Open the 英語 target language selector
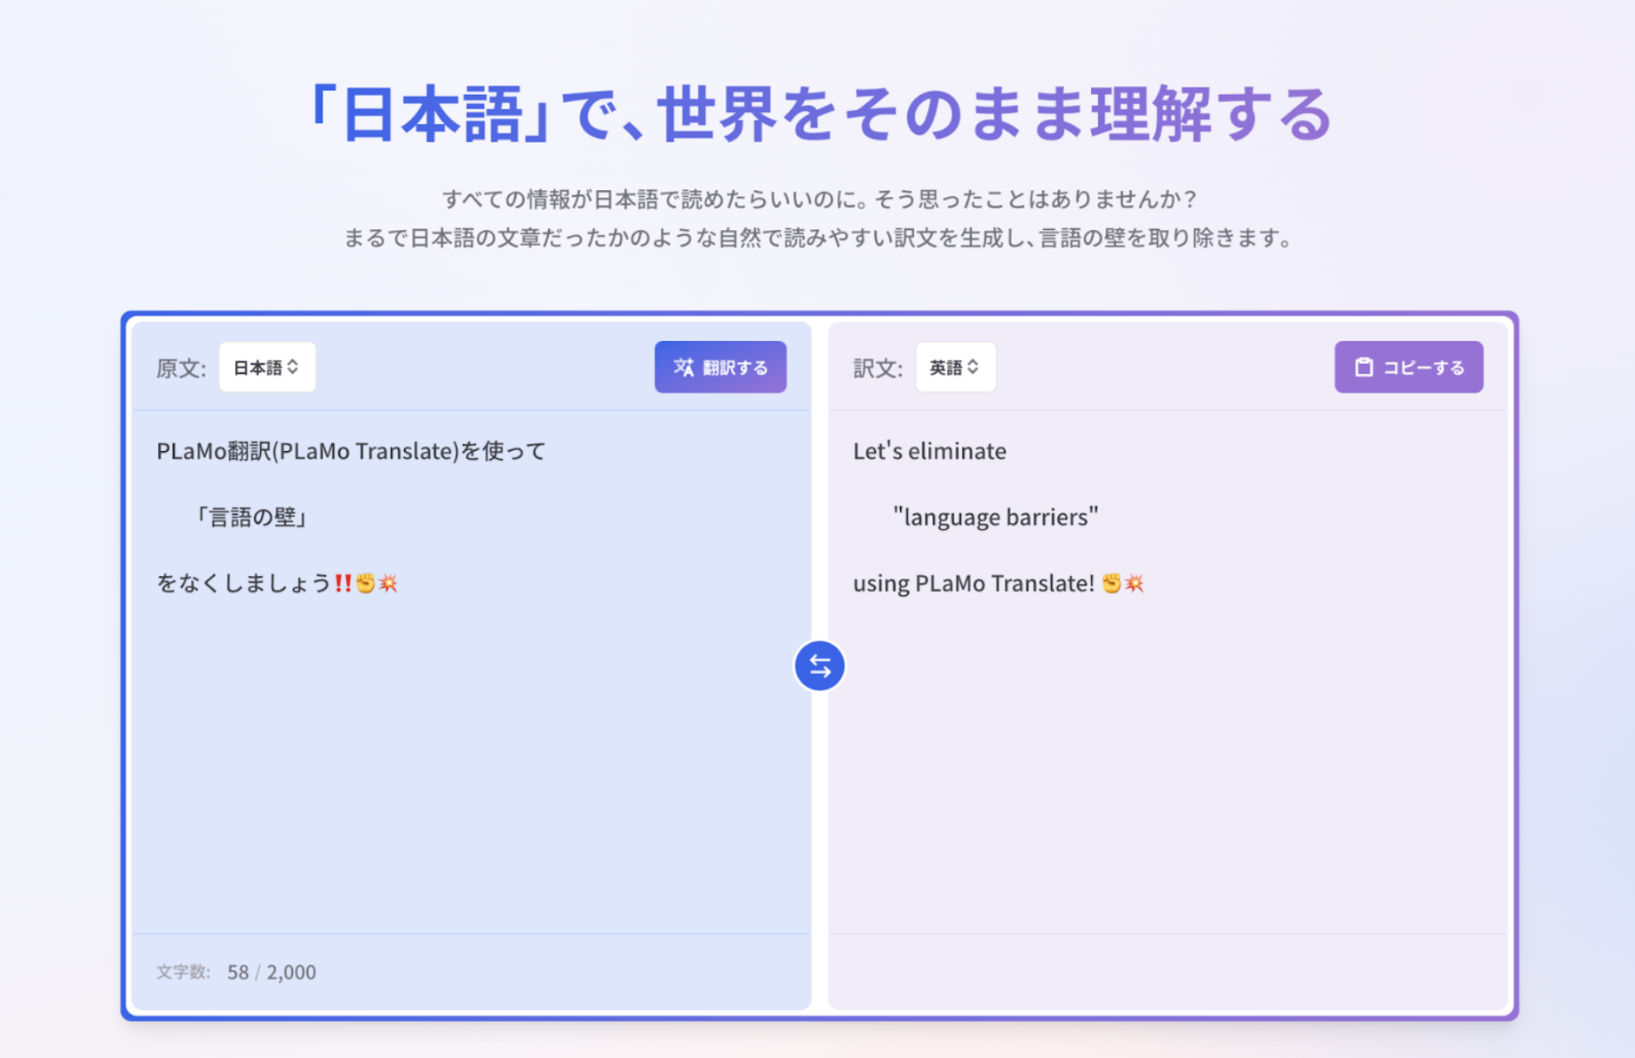Viewport: 1635px width, 1058px height. (x=955, y=367)
